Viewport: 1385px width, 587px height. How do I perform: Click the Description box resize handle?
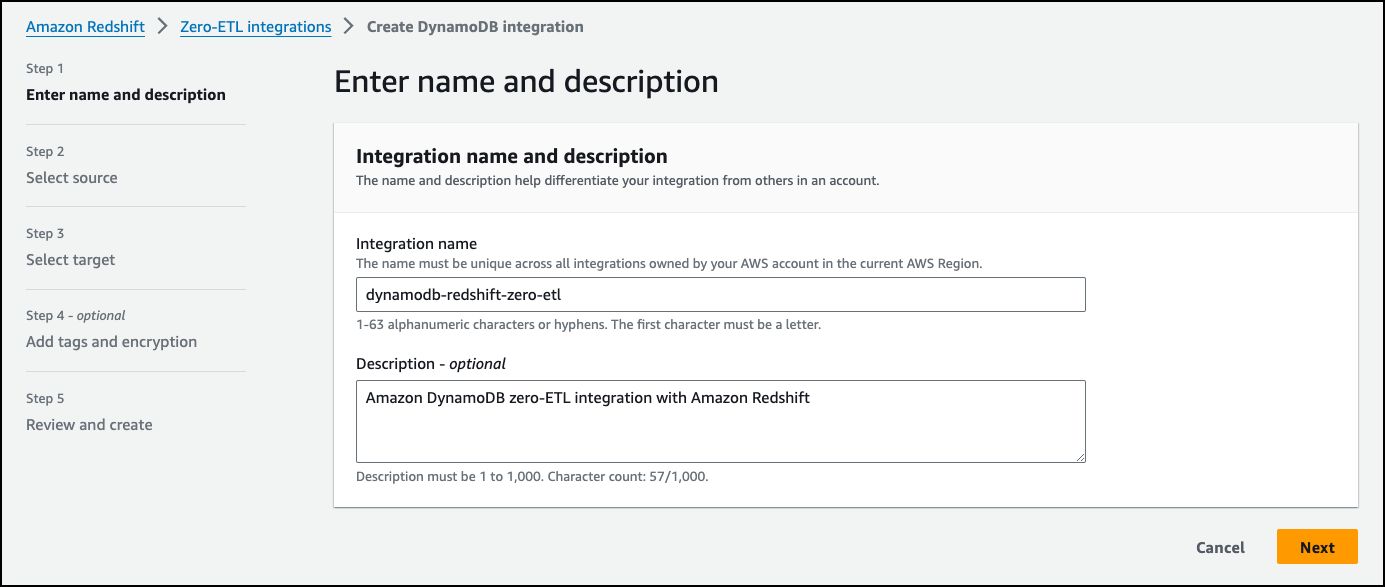(1080, 457)
